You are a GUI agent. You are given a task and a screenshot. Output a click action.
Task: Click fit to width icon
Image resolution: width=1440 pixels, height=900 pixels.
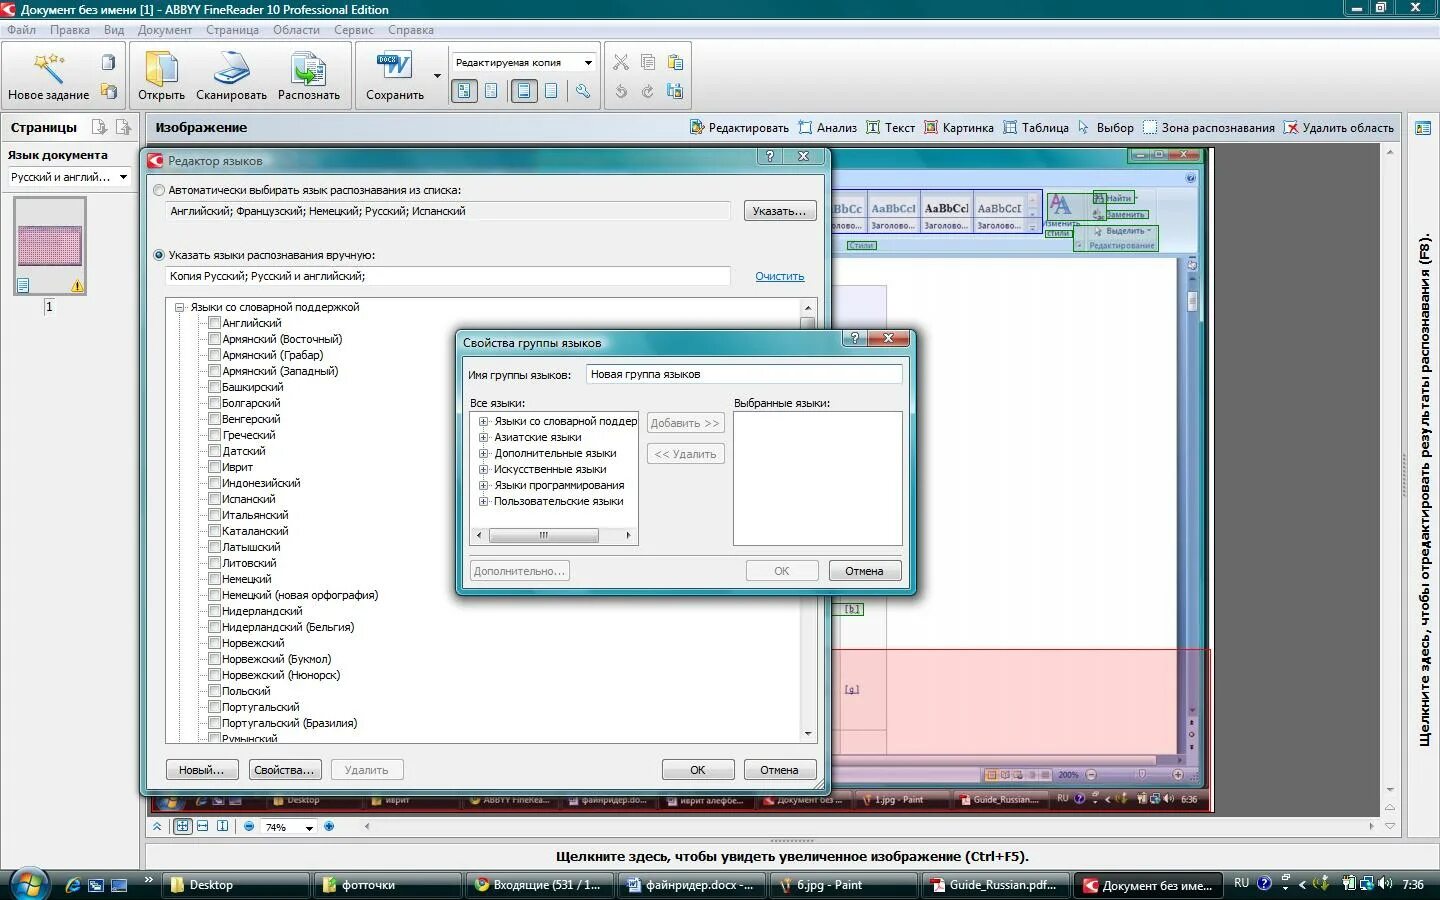(203, 826)
